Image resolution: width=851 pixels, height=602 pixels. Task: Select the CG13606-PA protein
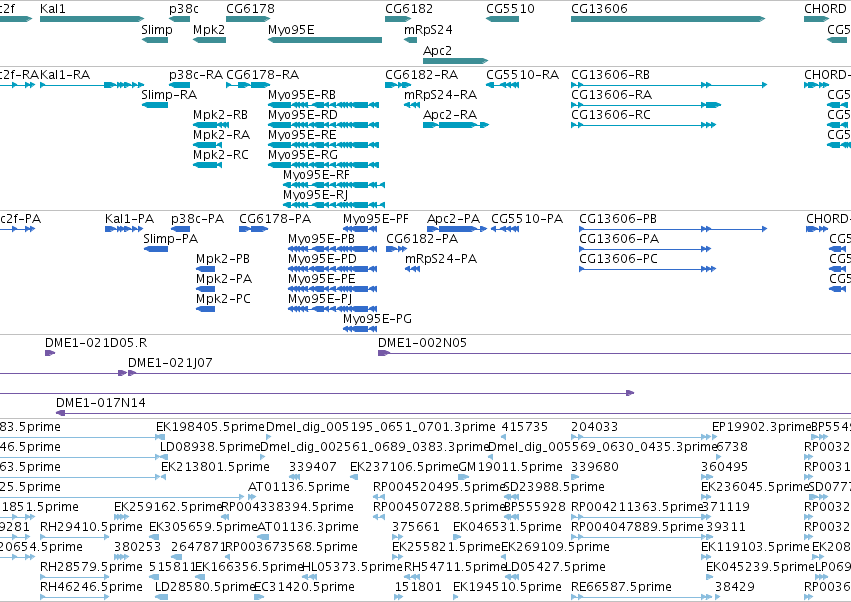click(x=645, y=249)
